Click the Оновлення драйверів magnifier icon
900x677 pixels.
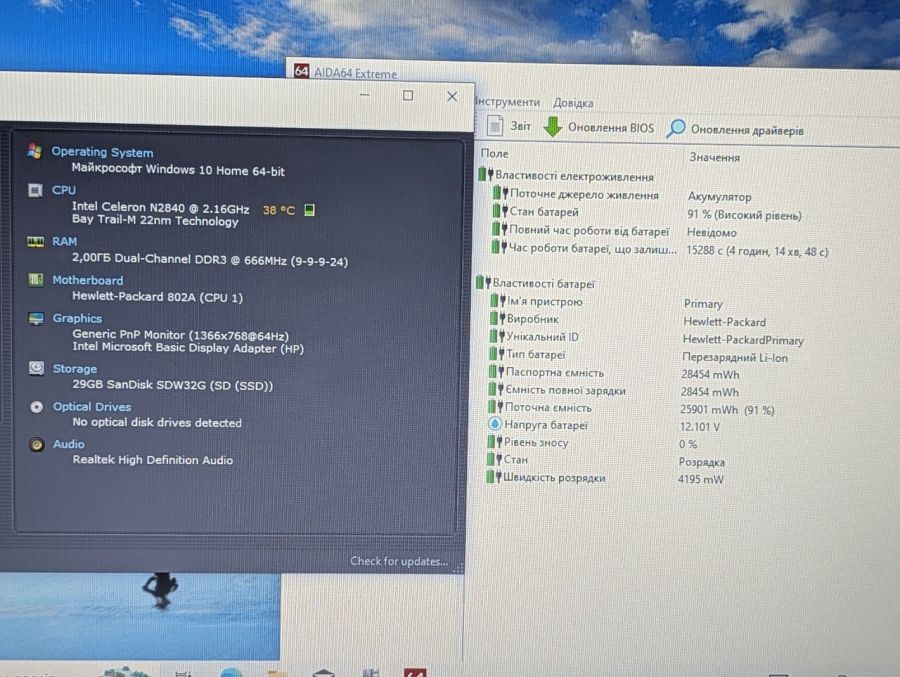coord(676,128)
